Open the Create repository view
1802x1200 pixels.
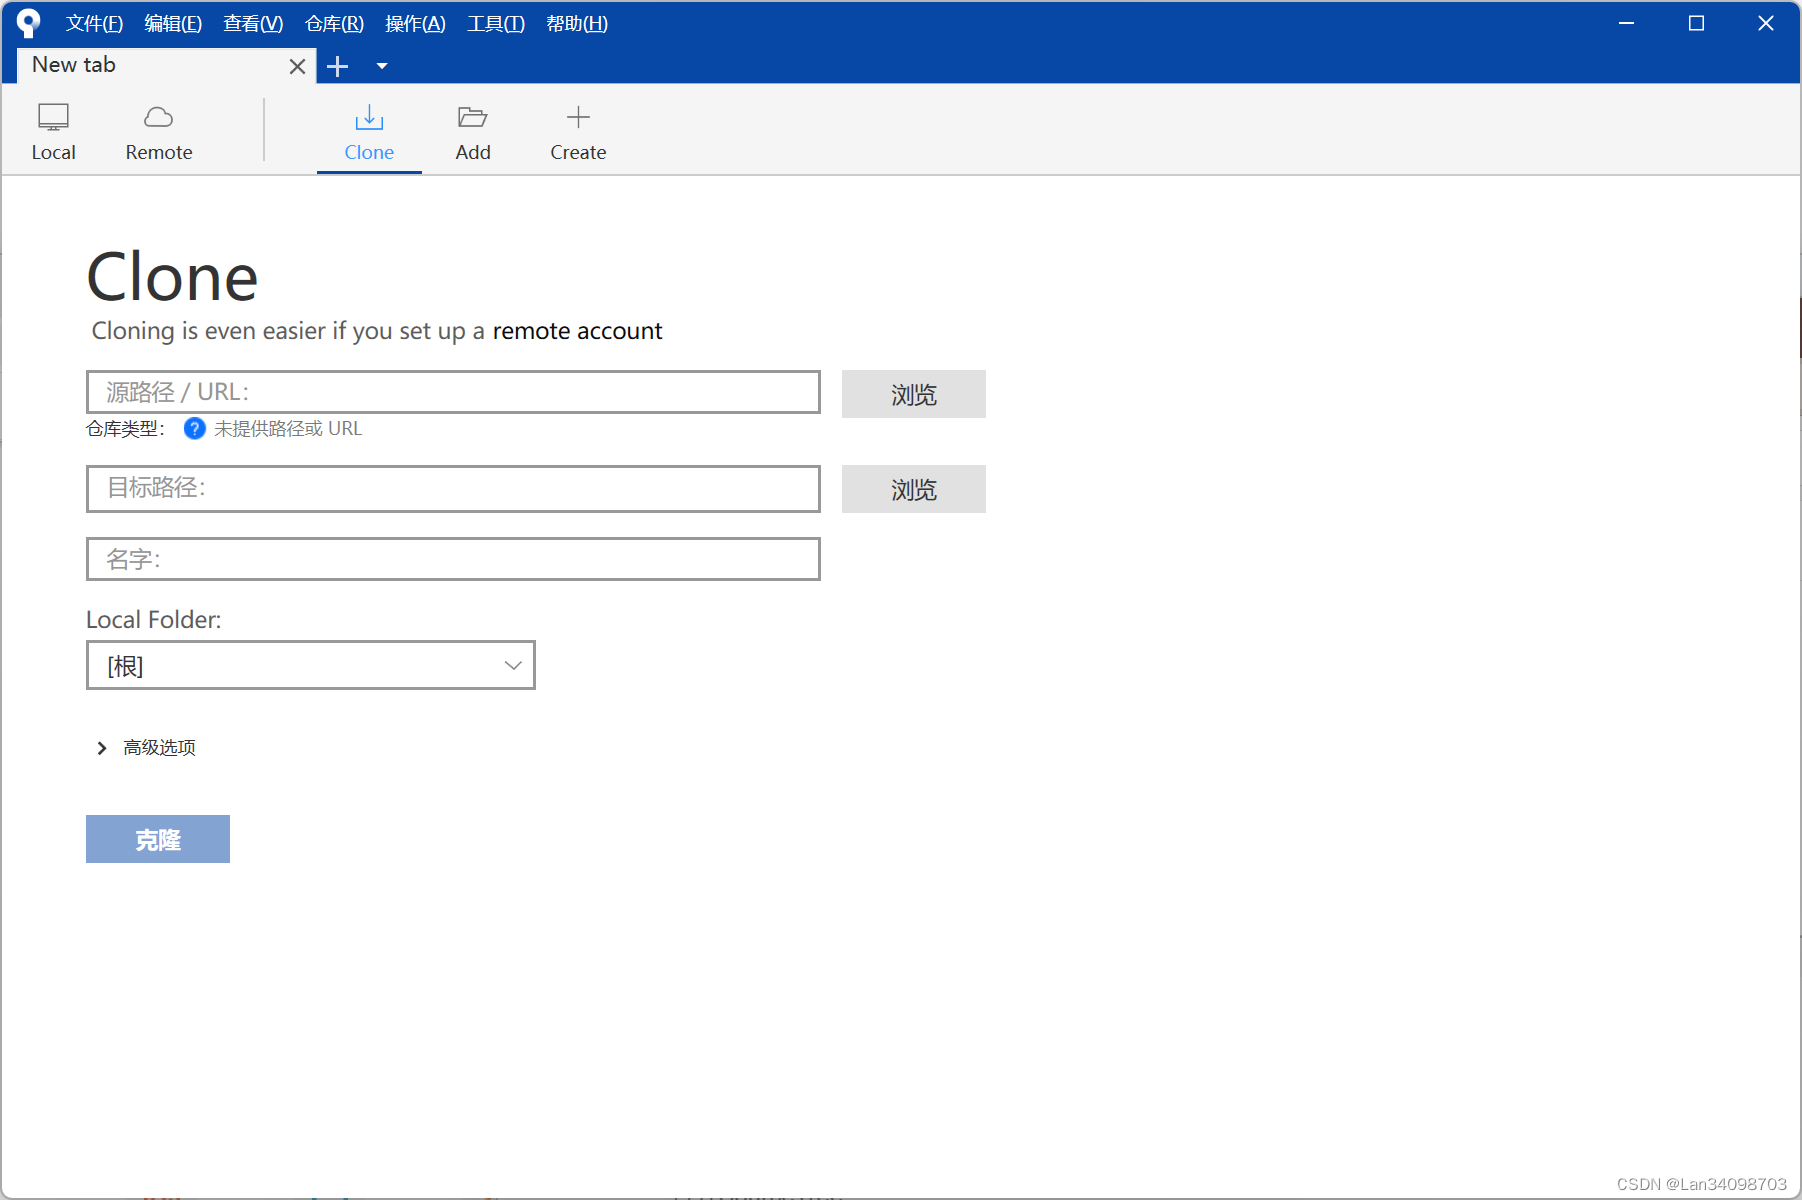click(x=577, y=131)
